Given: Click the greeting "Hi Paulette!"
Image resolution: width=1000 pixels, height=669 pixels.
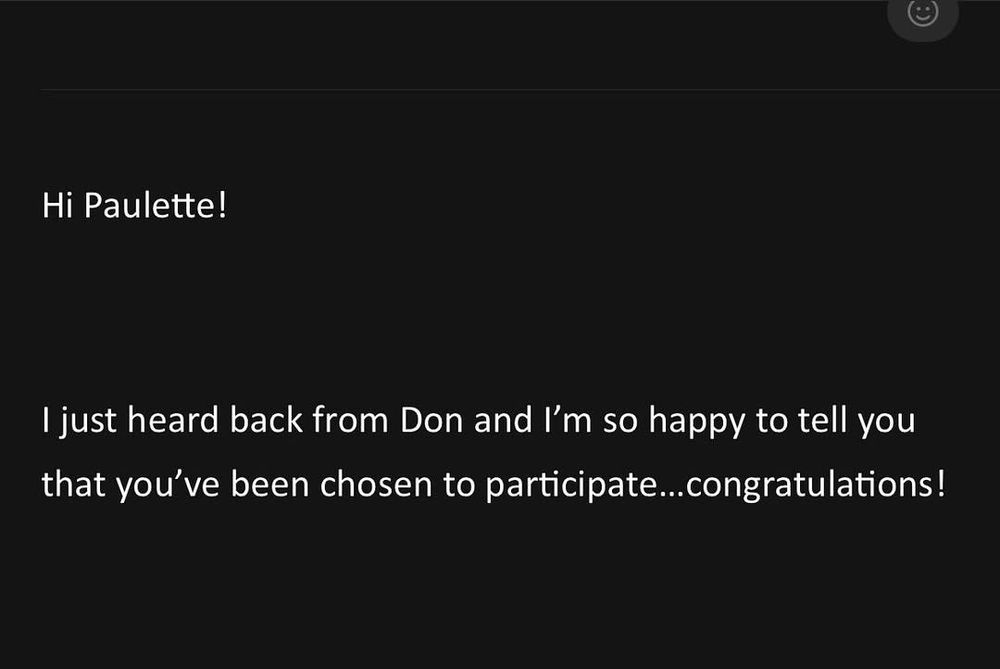Looking at the screenshot, I should tap(135, 205).
